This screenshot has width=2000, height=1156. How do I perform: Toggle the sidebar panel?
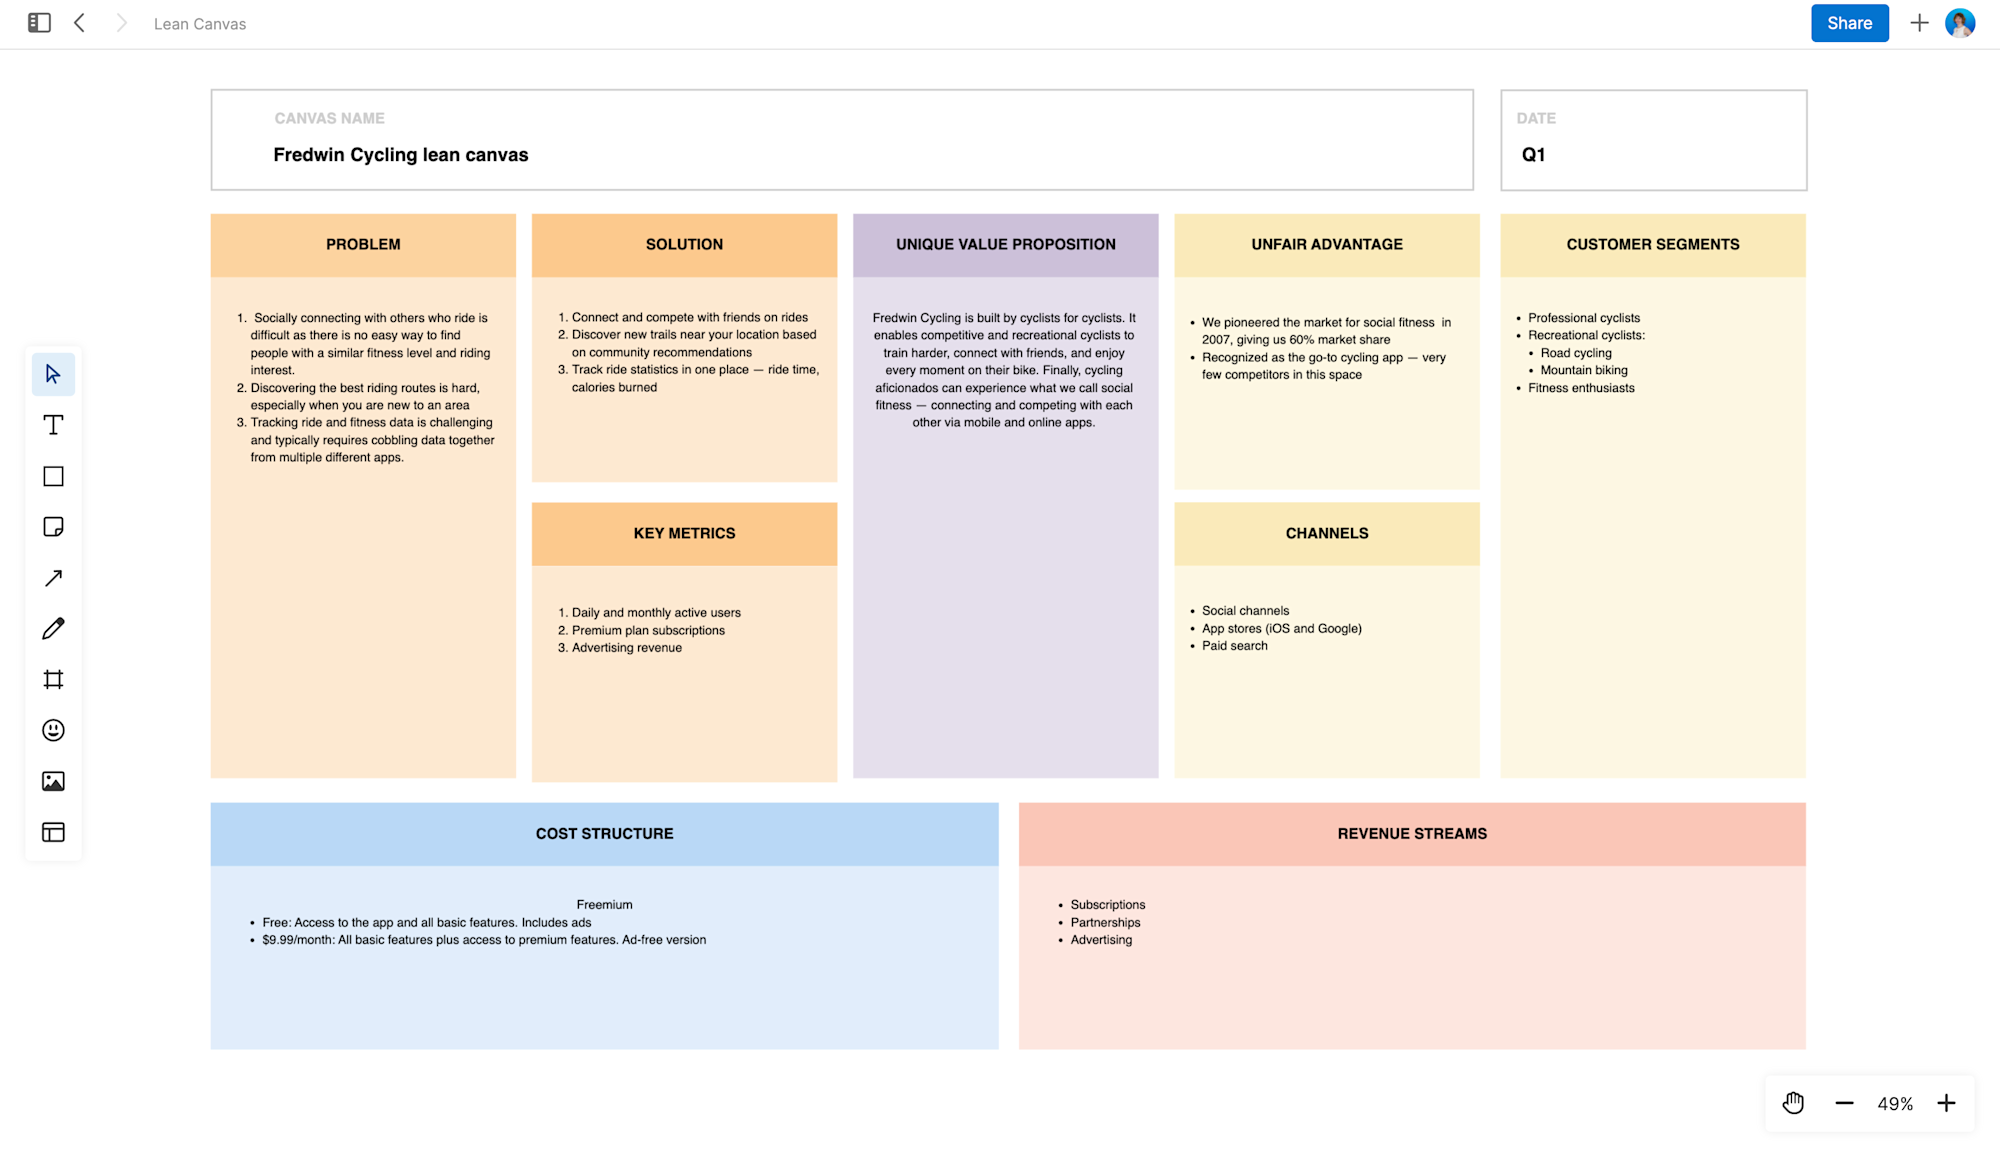(39, 23)
